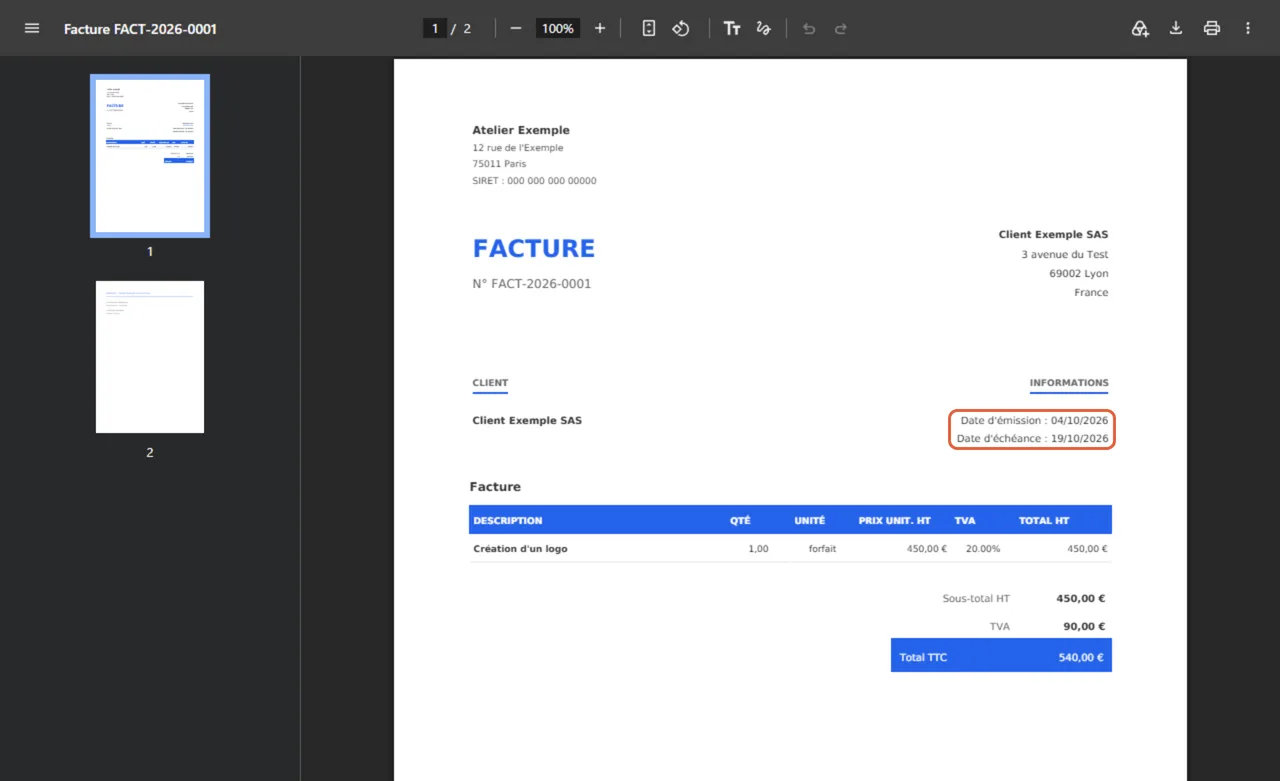The height and width of the screenshot is (781, 1280).
Task: Click the fit to page icon
Action: click(649, 28)
